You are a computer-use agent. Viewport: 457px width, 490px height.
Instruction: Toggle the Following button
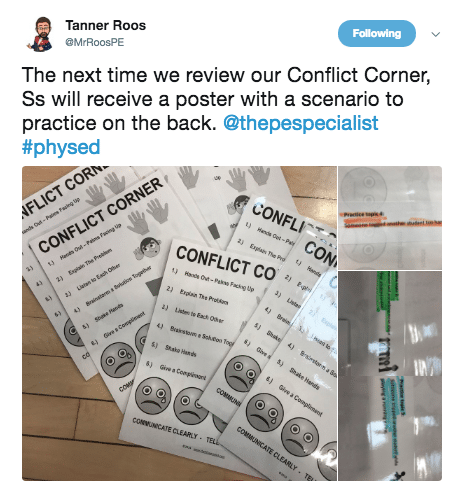pos(377,33)
